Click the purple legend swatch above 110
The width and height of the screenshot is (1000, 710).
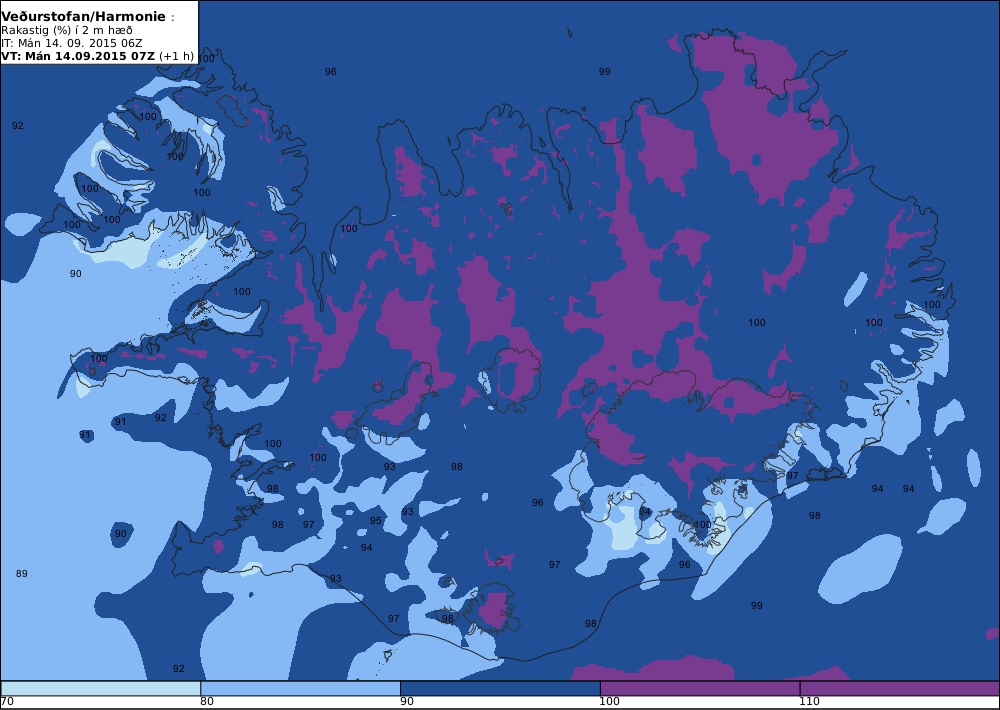900,688
